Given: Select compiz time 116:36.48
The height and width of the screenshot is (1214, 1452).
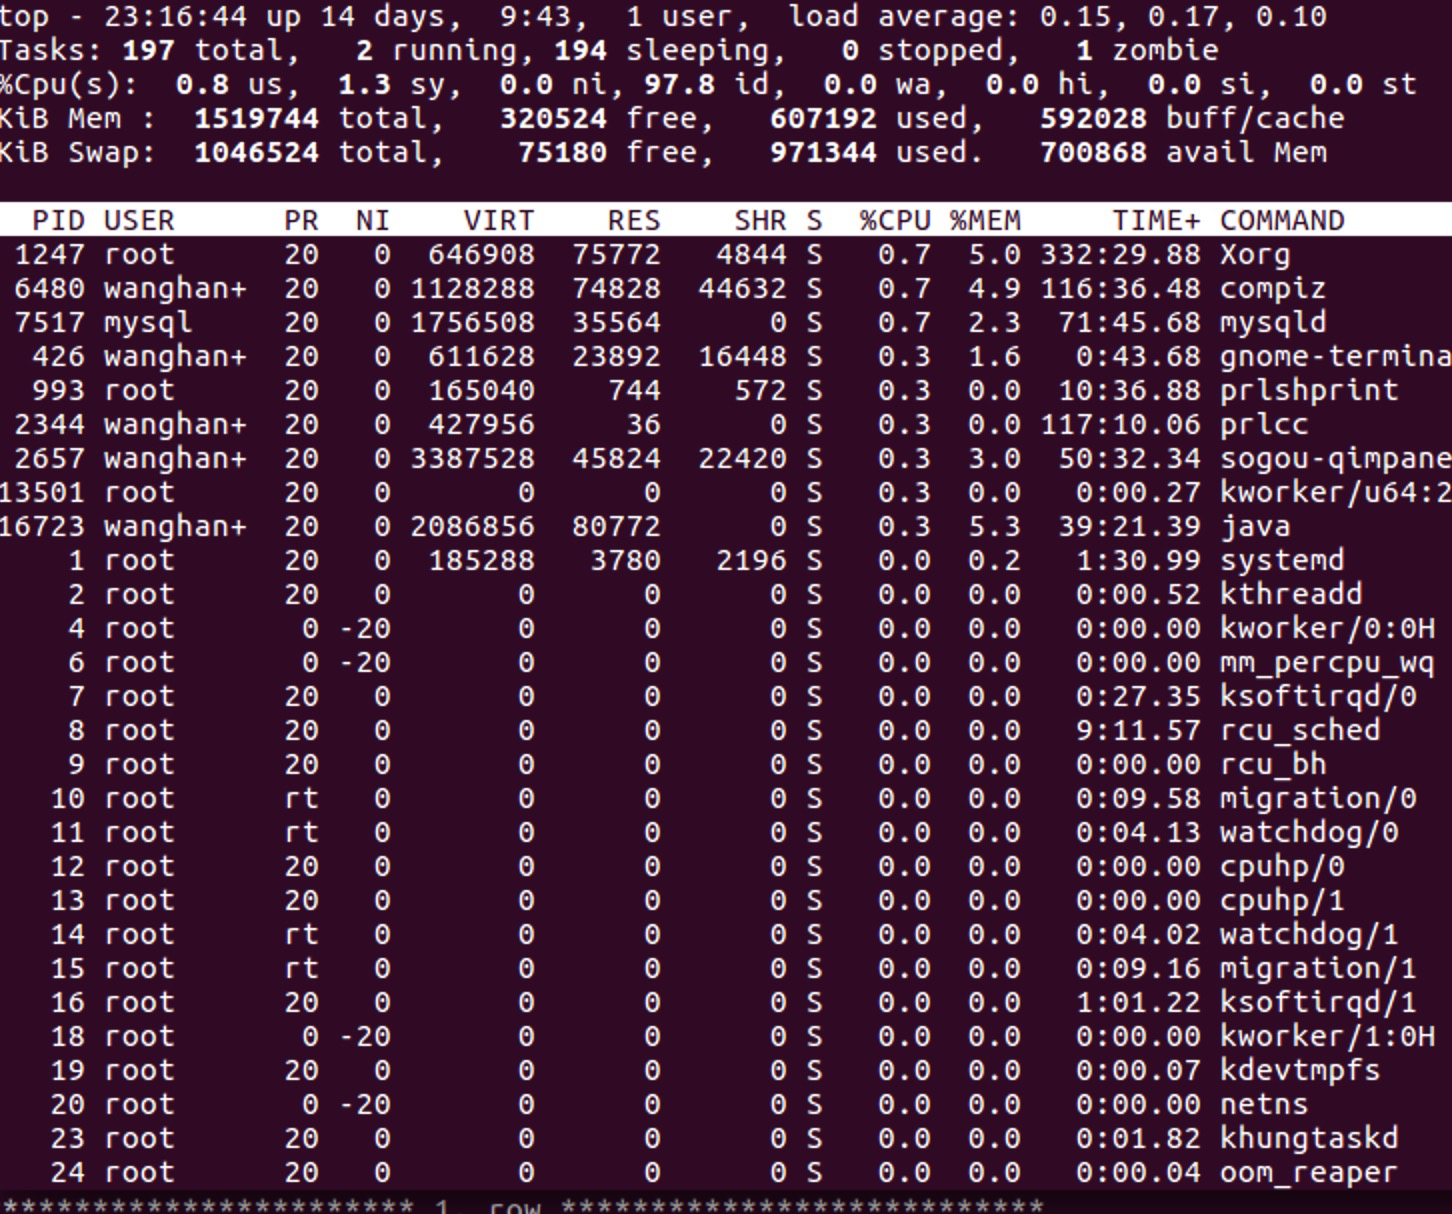Looking at the screenshot, I should point(1120,289).
